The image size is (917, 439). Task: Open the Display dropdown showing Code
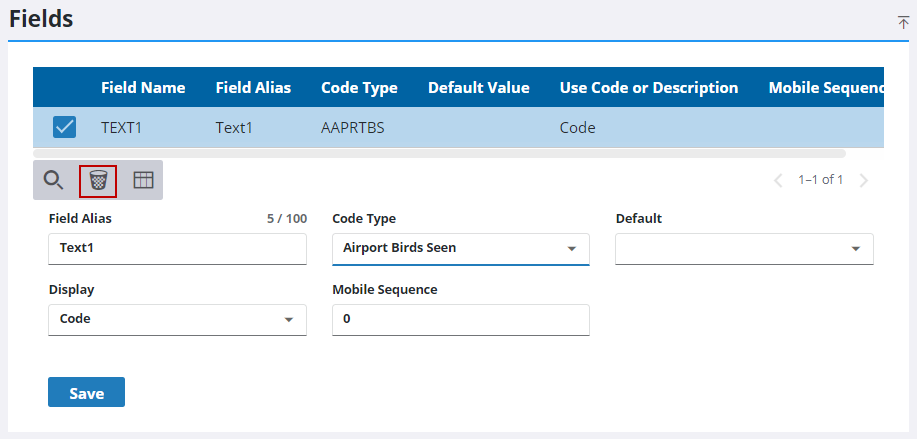click(x=177, y=320)
